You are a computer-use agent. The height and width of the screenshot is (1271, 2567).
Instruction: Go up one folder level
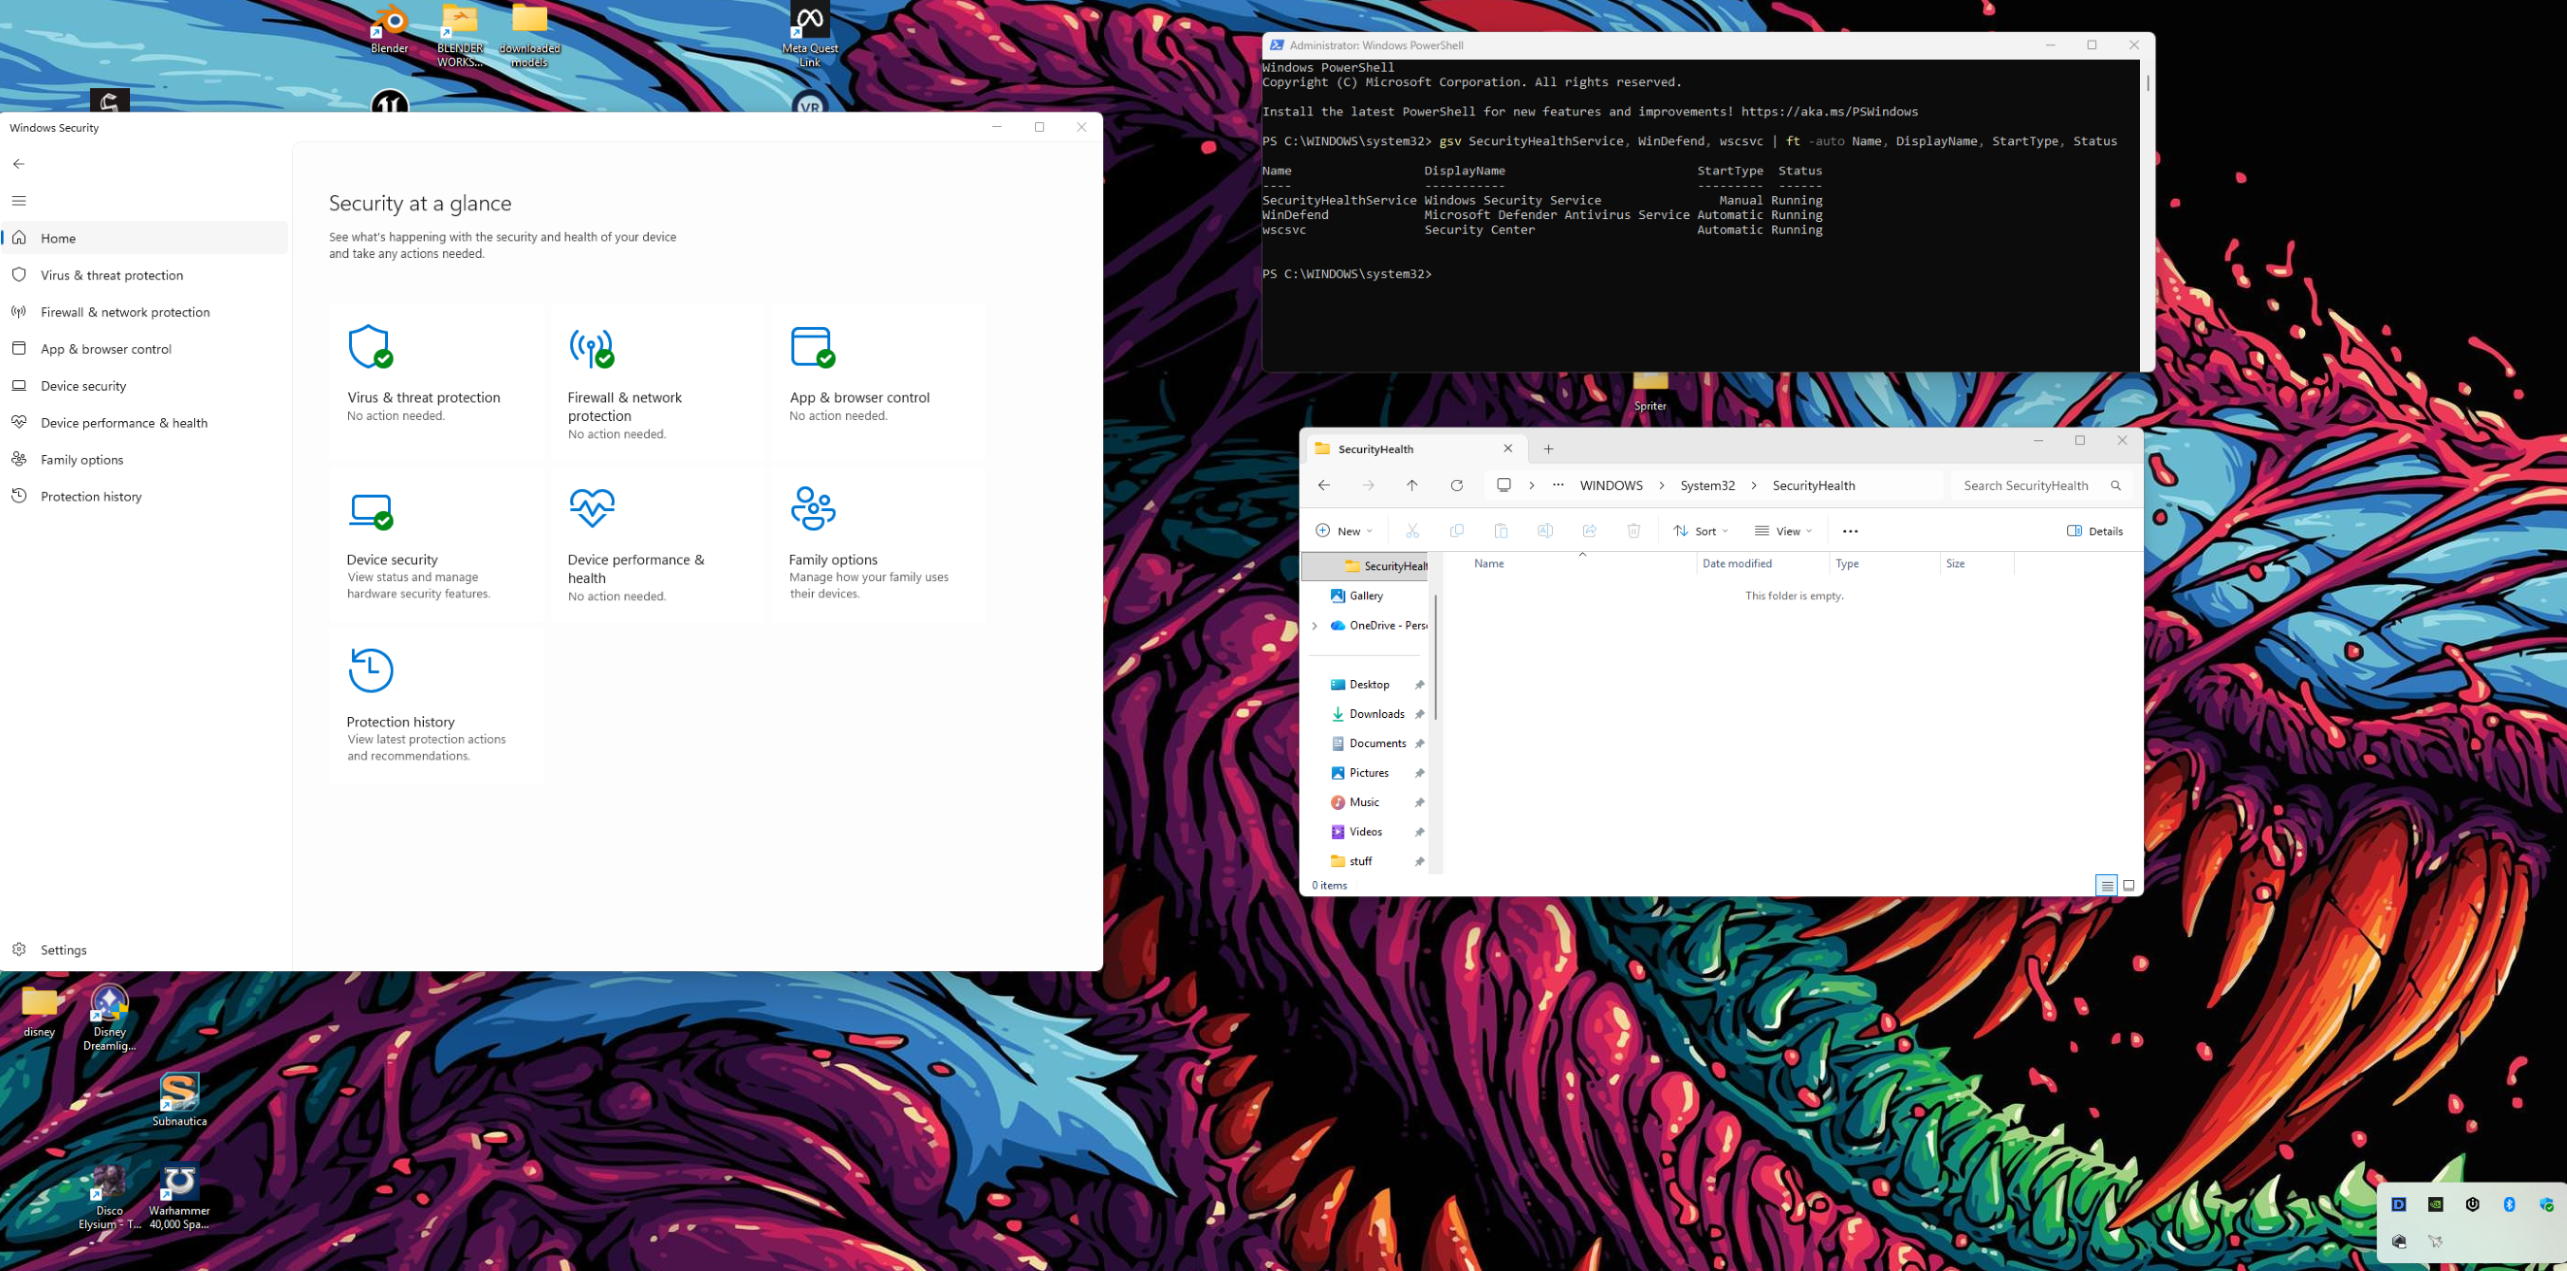tap(1412, 486)
